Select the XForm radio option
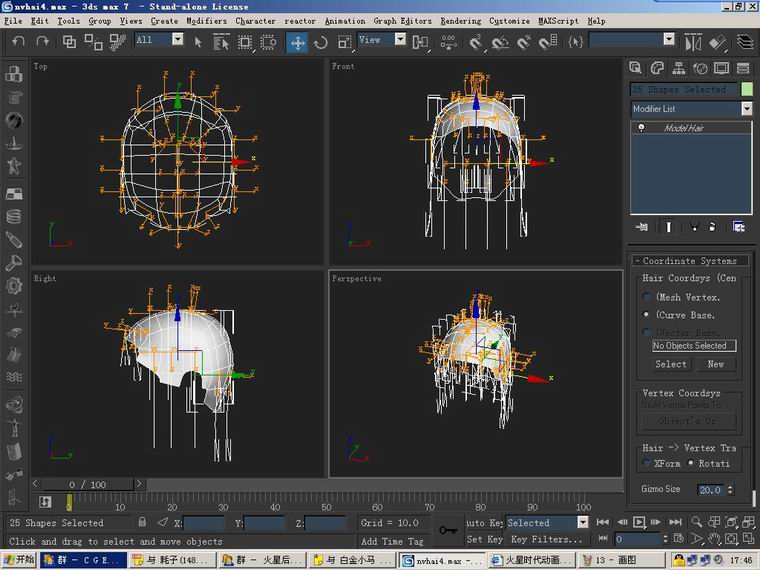760x570 pixels. (x=646, y=463)
